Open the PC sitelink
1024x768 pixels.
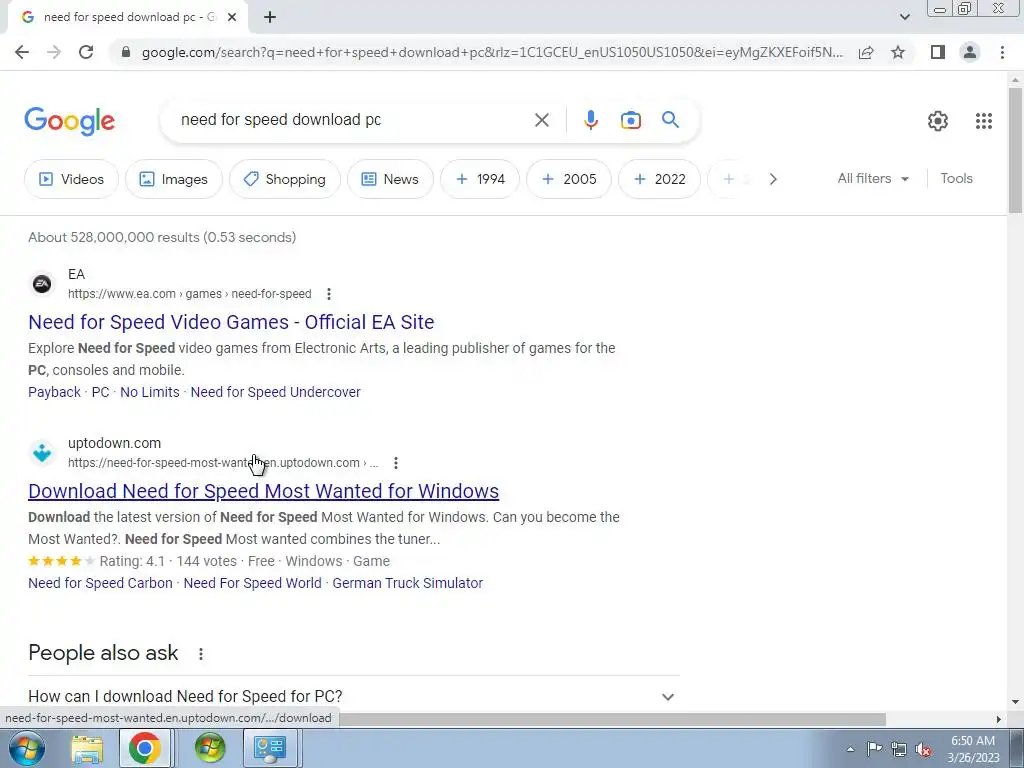coord(100,392)
